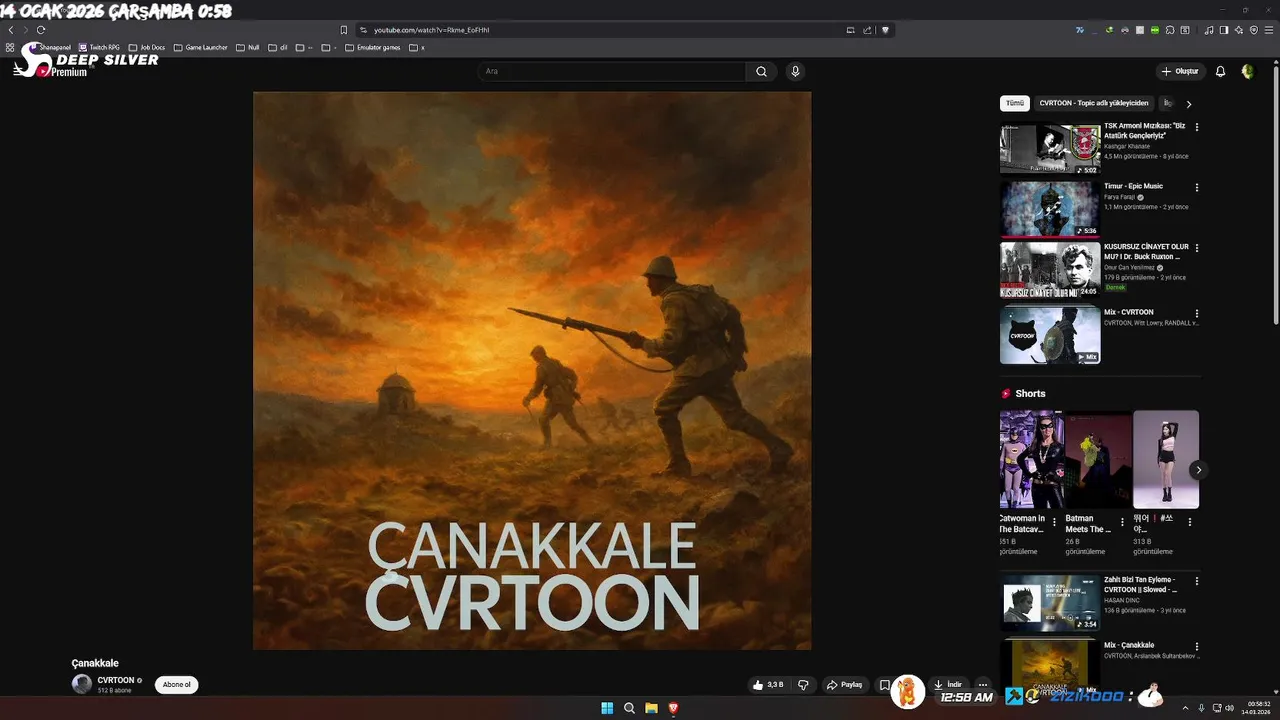The width and height of the screenshot is (1280, 720).
Task: Open the Catwoman in The Batcave short
Action: click(x=1031, y=459)
